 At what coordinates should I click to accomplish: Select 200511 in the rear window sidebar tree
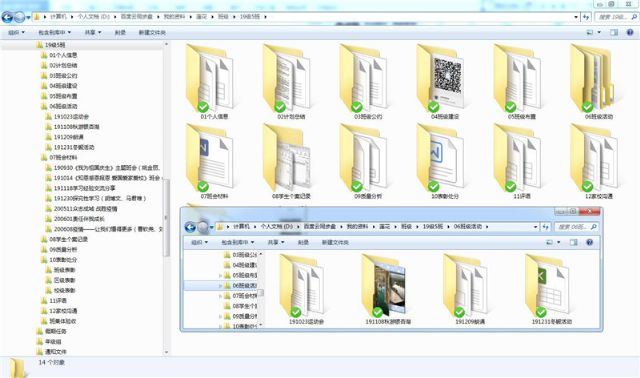click(x=85, y=209)
